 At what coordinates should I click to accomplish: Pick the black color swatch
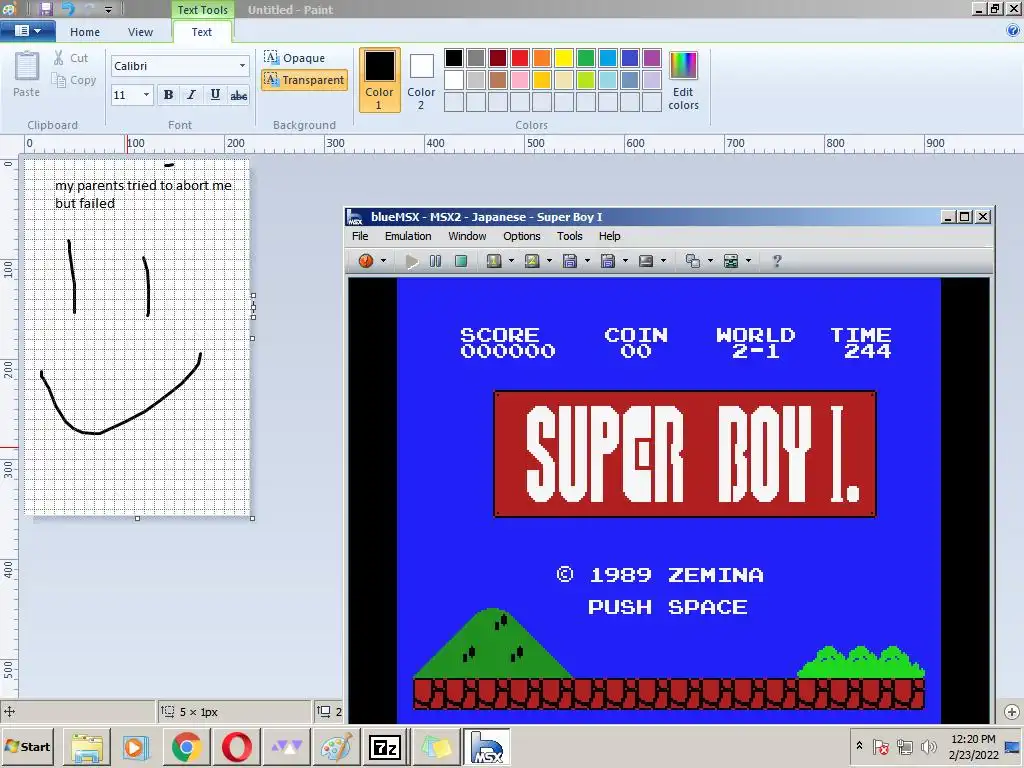point(454,58)
